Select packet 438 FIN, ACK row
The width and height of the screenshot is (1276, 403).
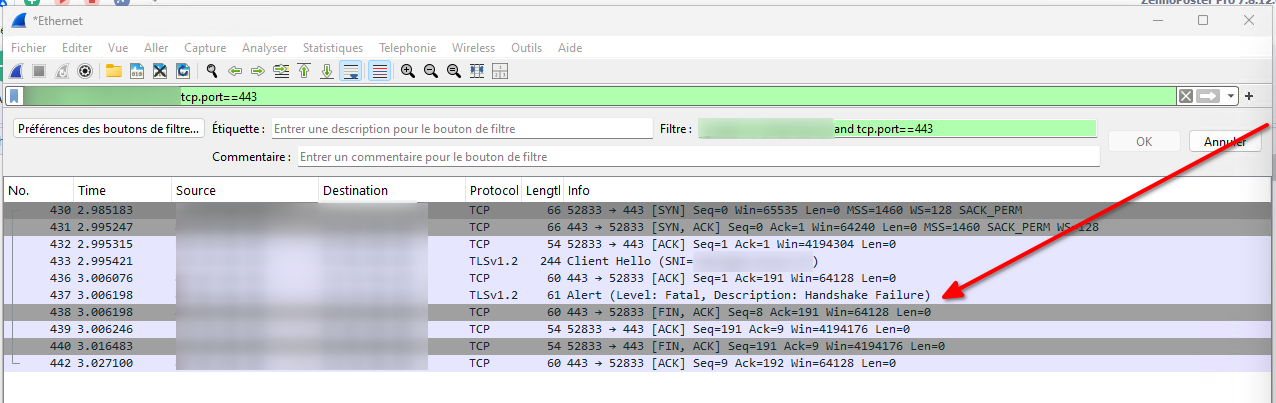635,312
